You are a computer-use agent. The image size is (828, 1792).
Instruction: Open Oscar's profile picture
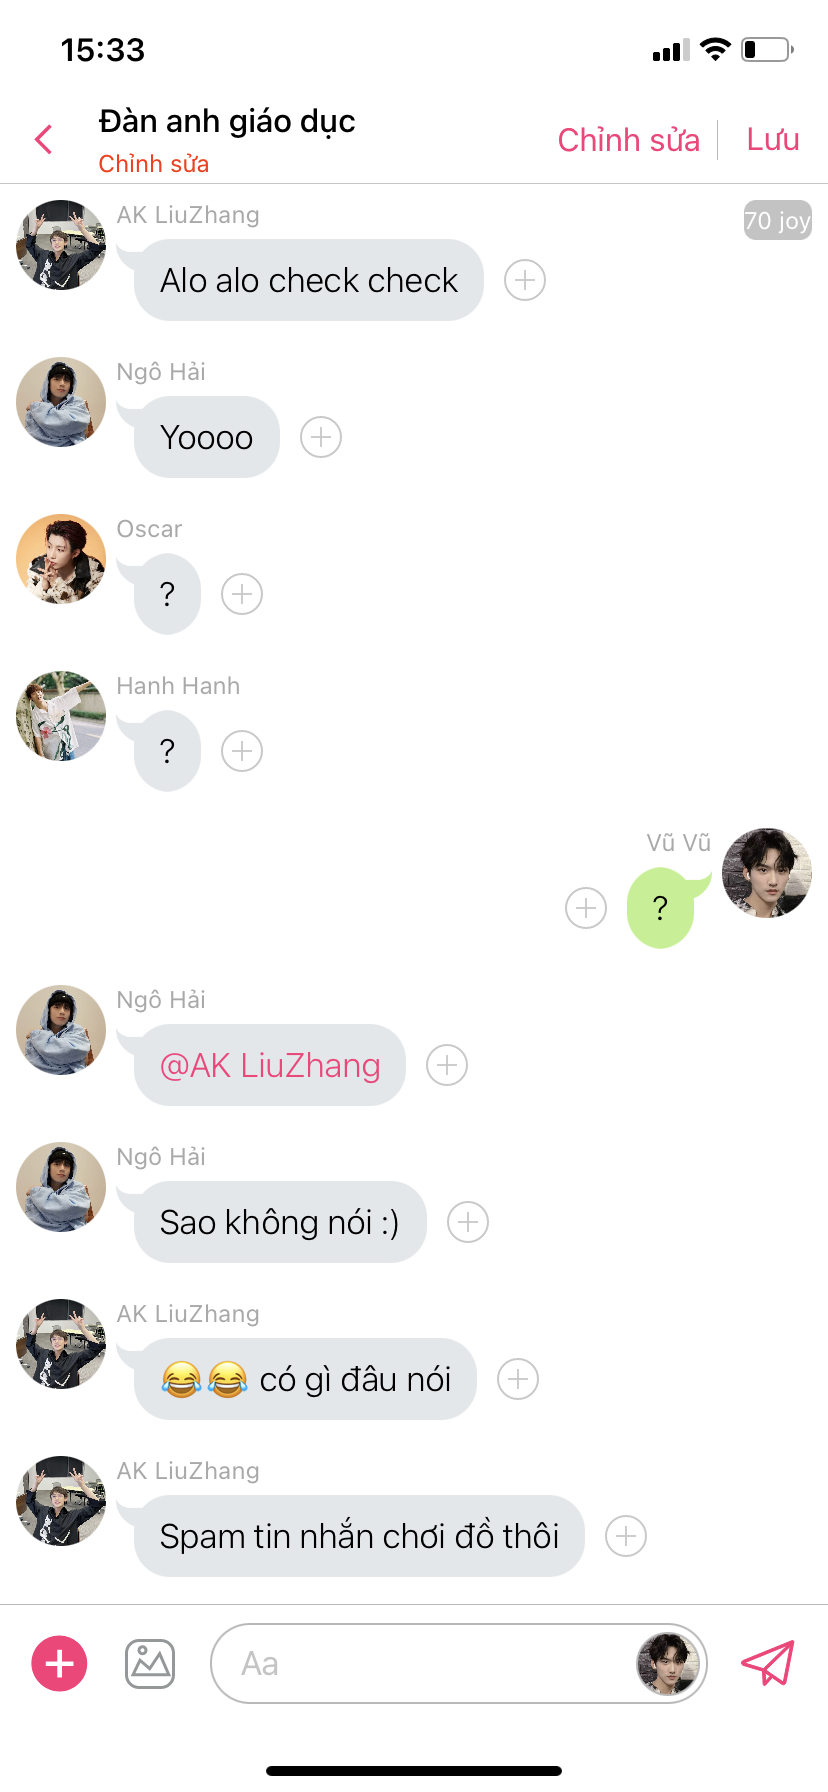click(x=61, y=559)
